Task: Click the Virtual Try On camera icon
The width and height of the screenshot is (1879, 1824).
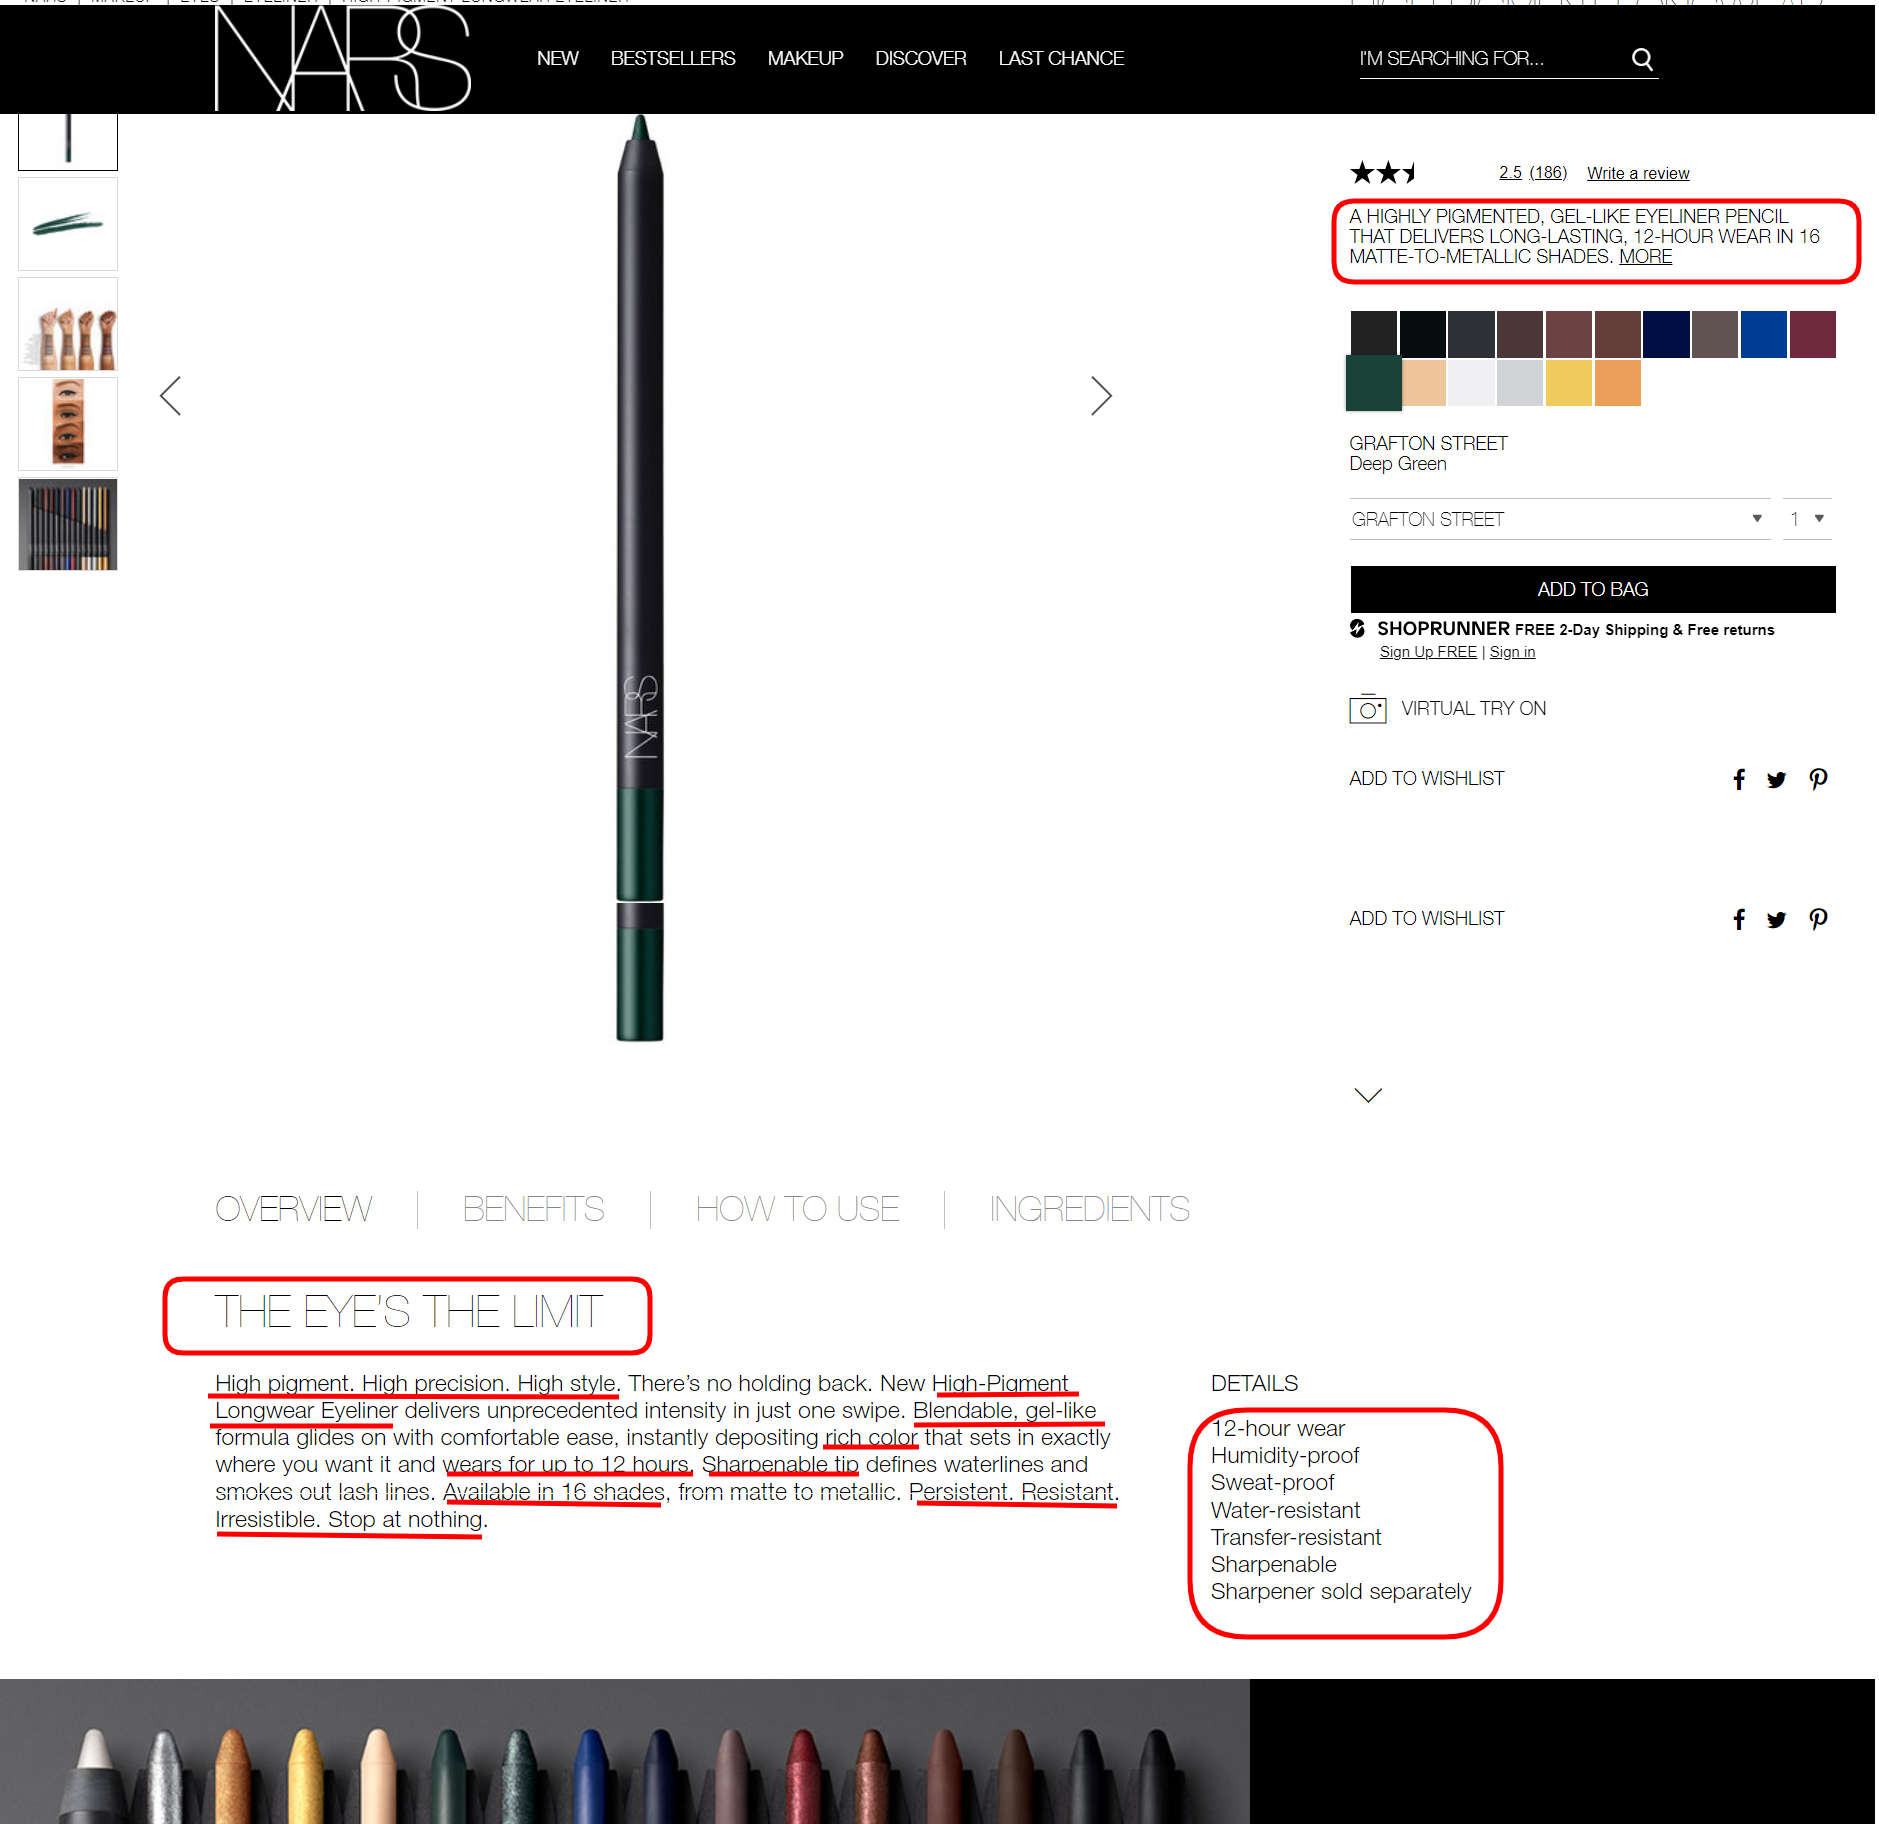Action: click(x=1367, y=709)
